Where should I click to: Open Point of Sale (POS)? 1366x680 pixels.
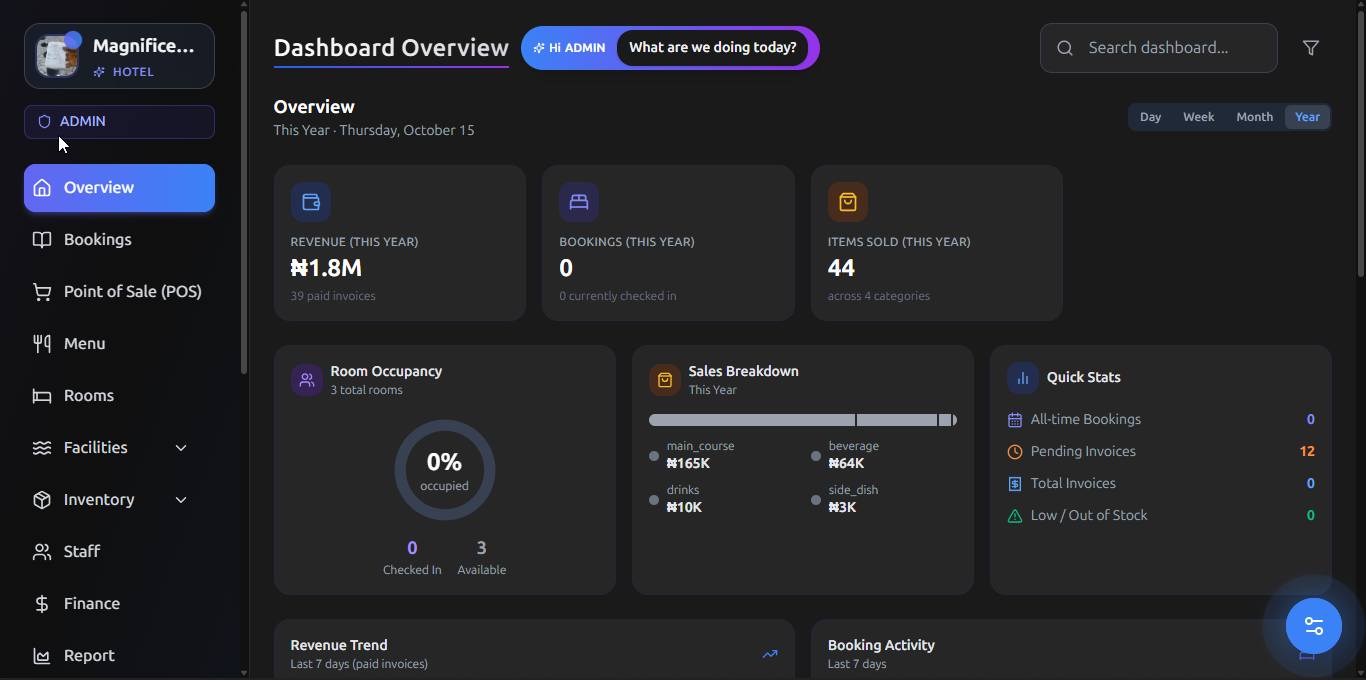[119, 292]
